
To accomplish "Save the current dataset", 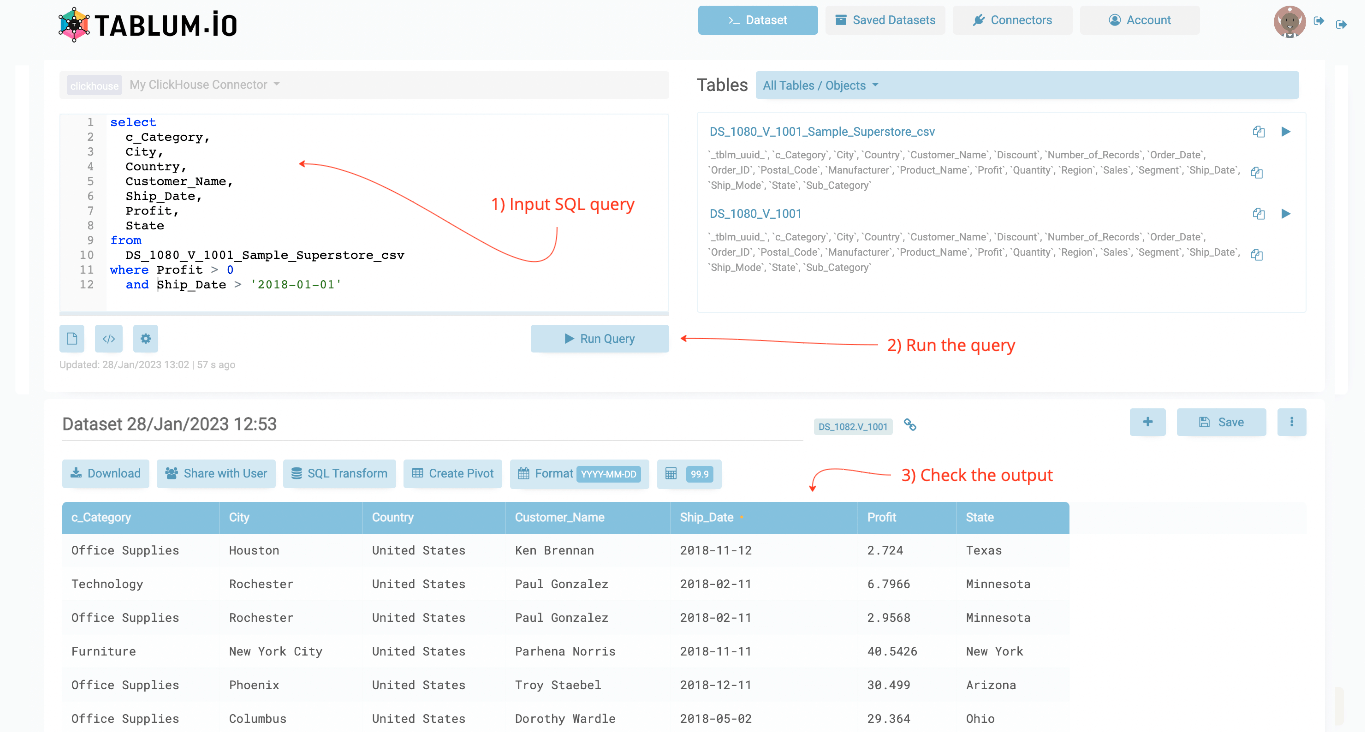I will (1221, 422).
